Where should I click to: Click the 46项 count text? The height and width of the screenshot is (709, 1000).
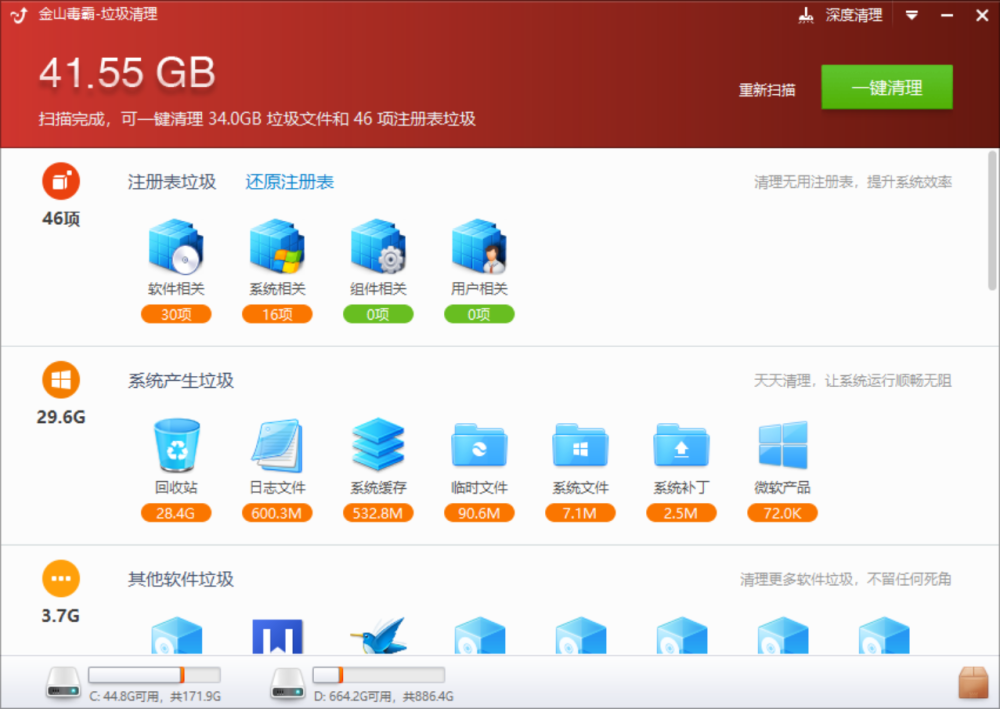[x=61, y=219]
